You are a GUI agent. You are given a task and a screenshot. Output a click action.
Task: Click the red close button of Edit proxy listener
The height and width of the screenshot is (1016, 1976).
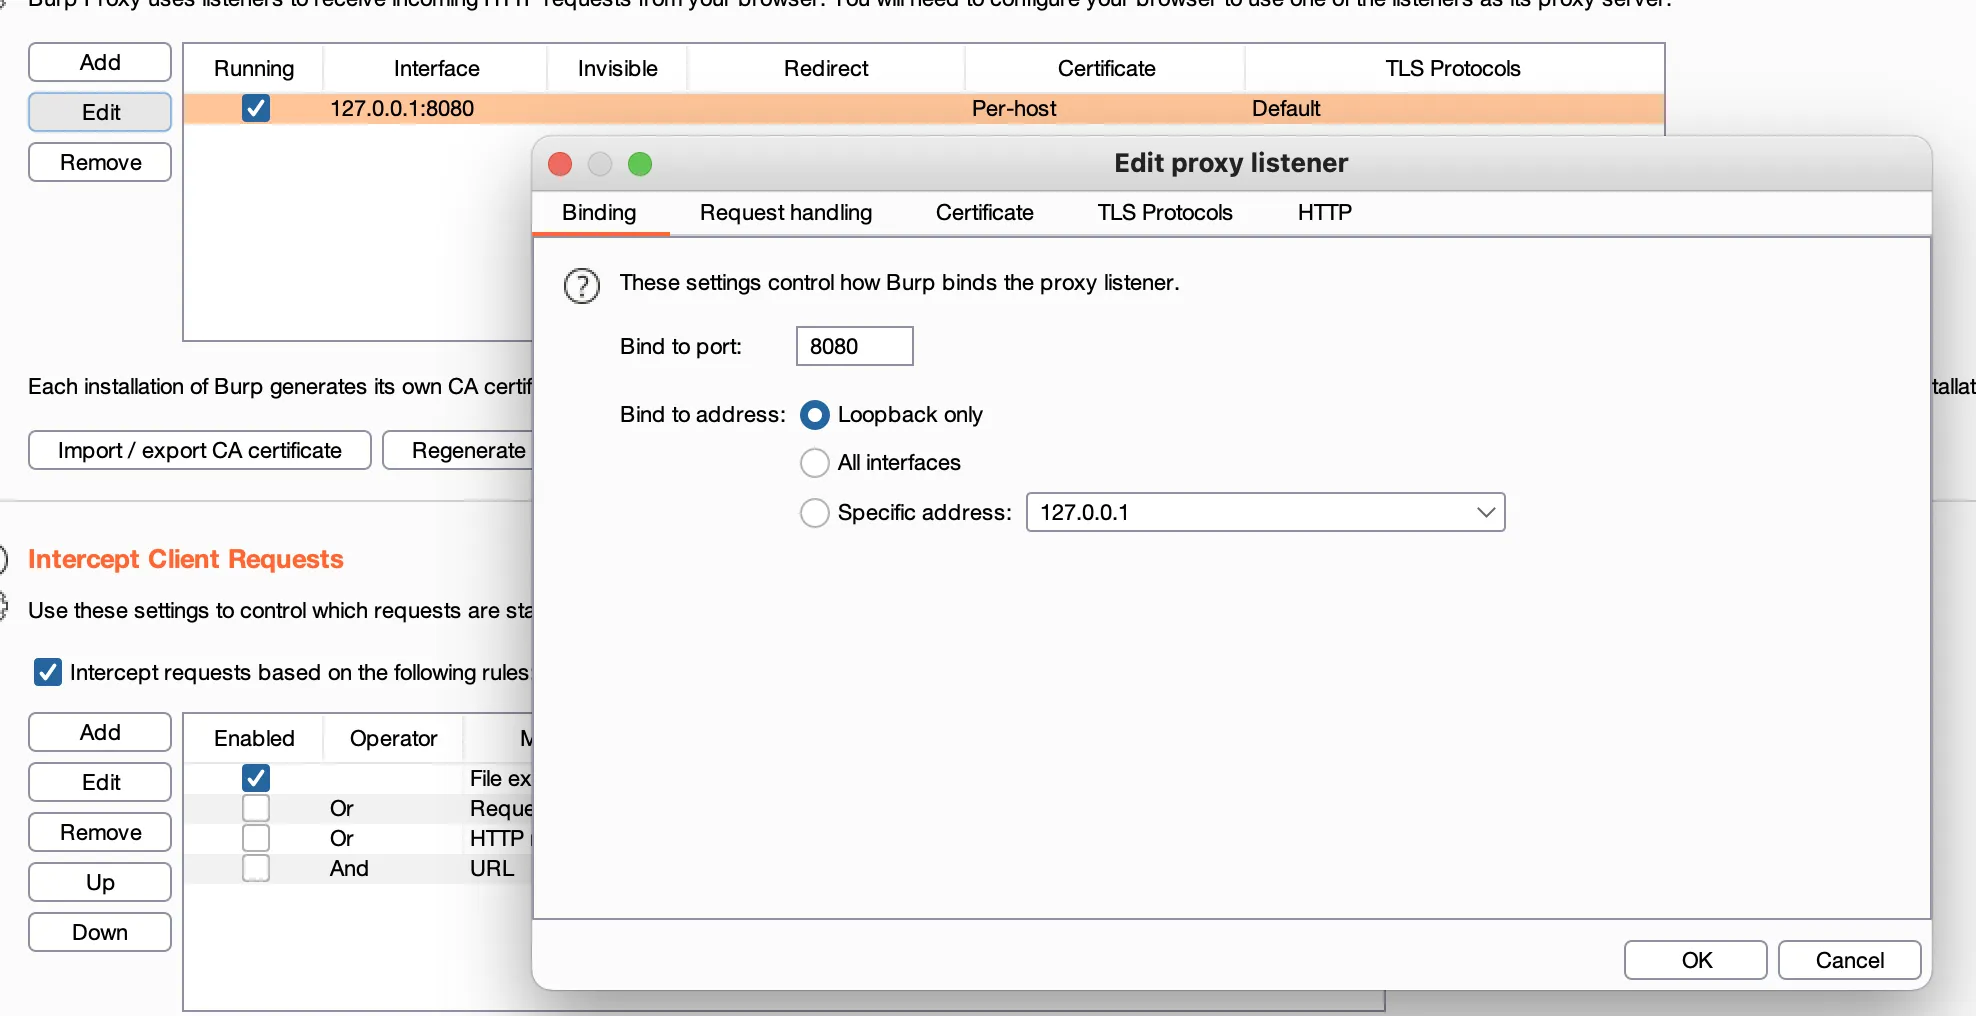(560, 164)
